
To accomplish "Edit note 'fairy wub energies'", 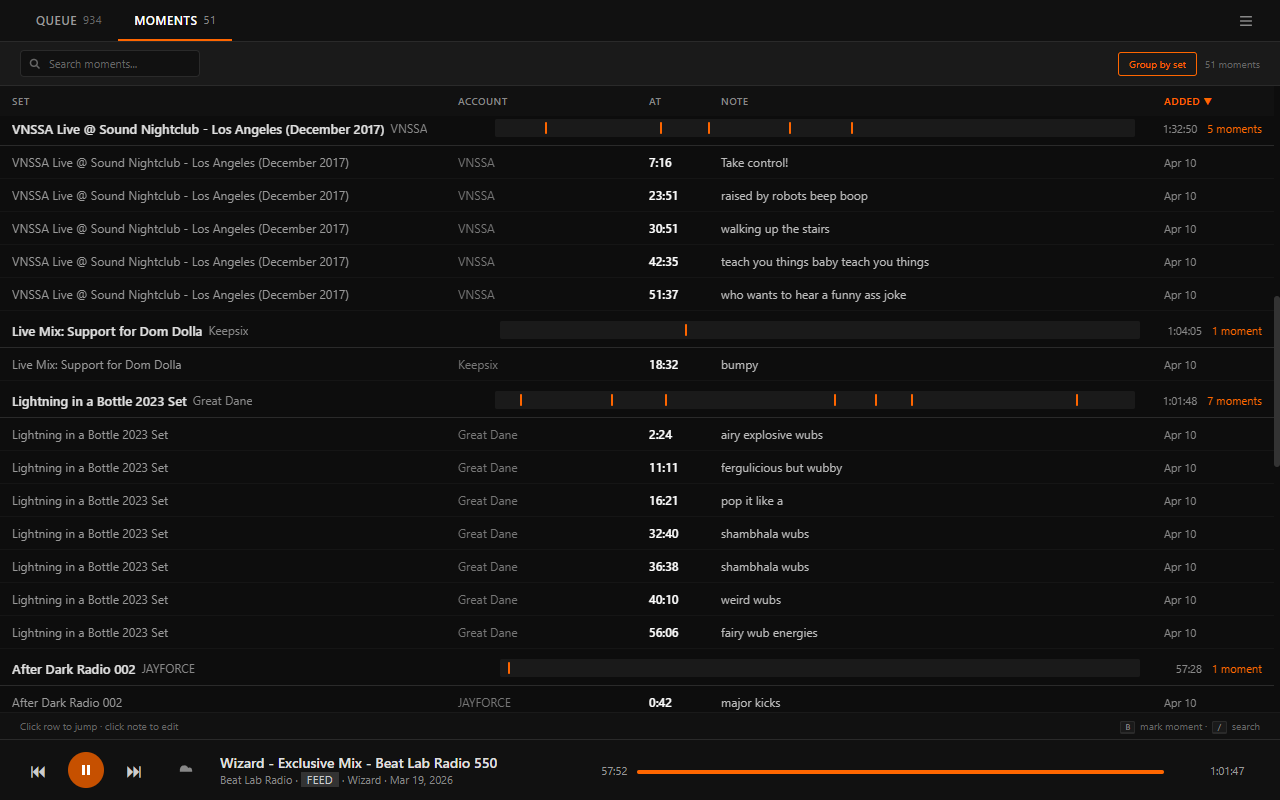I will (x=769, y=633).
